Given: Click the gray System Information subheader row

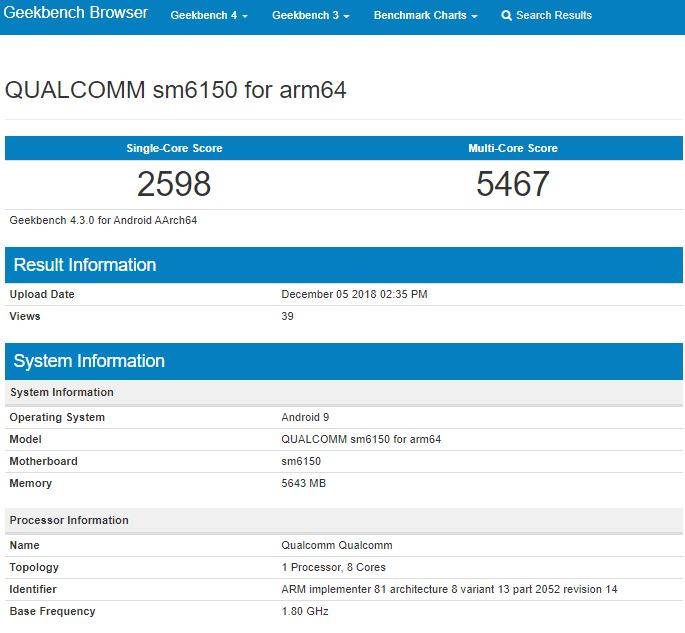Looking at the screenshot, I should [344, 392].
